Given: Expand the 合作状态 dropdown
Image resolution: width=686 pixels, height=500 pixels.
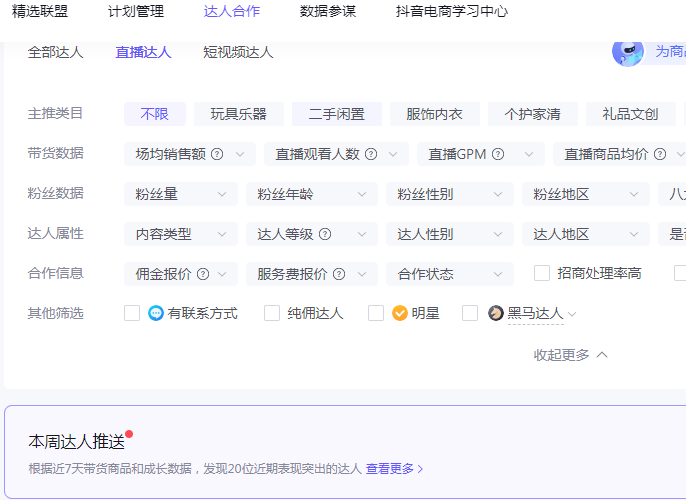Looking at the screenshot, I should click(x=449, y=274).
